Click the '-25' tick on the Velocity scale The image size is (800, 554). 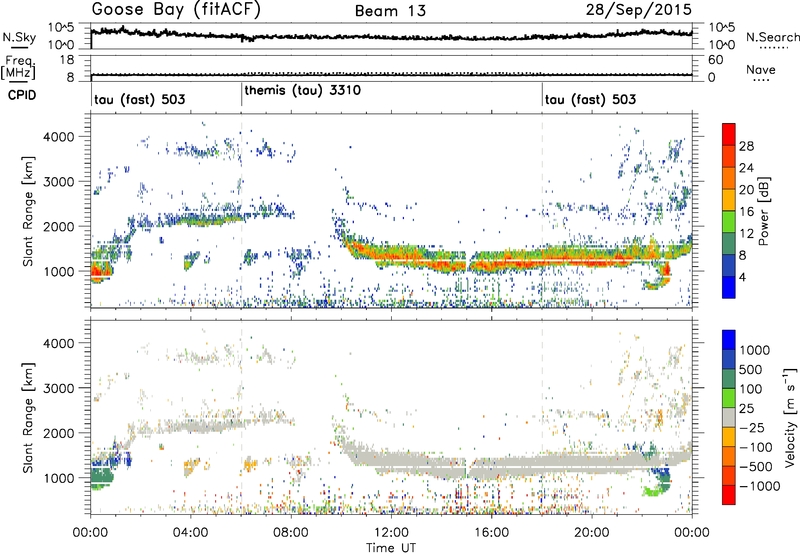(x=751, y=427)
